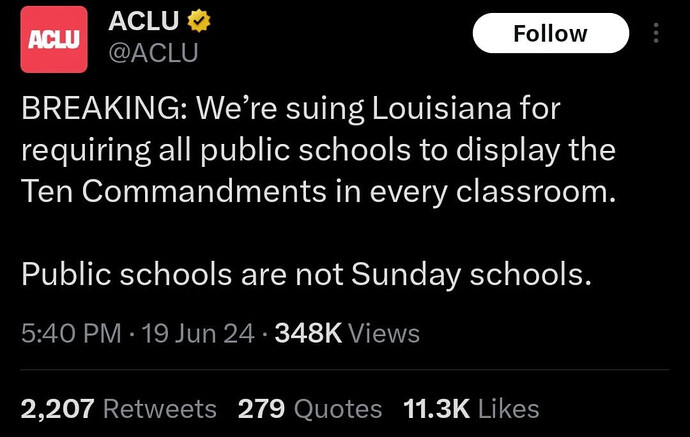The width and height of the screenshot is (690, 437).
Task: View the 348K Views count
Action: 347,333
